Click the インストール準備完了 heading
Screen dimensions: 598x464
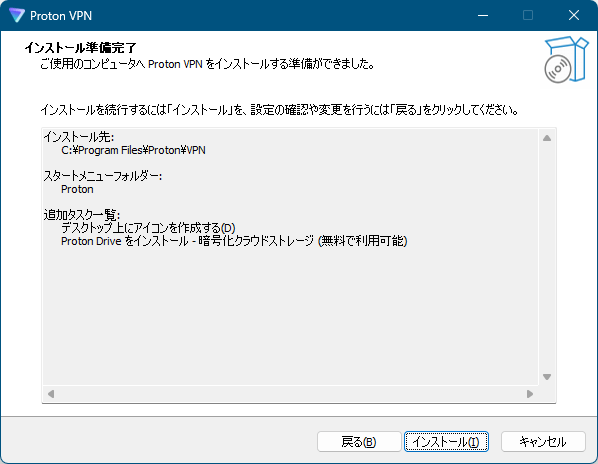click(x=80, y=48)
